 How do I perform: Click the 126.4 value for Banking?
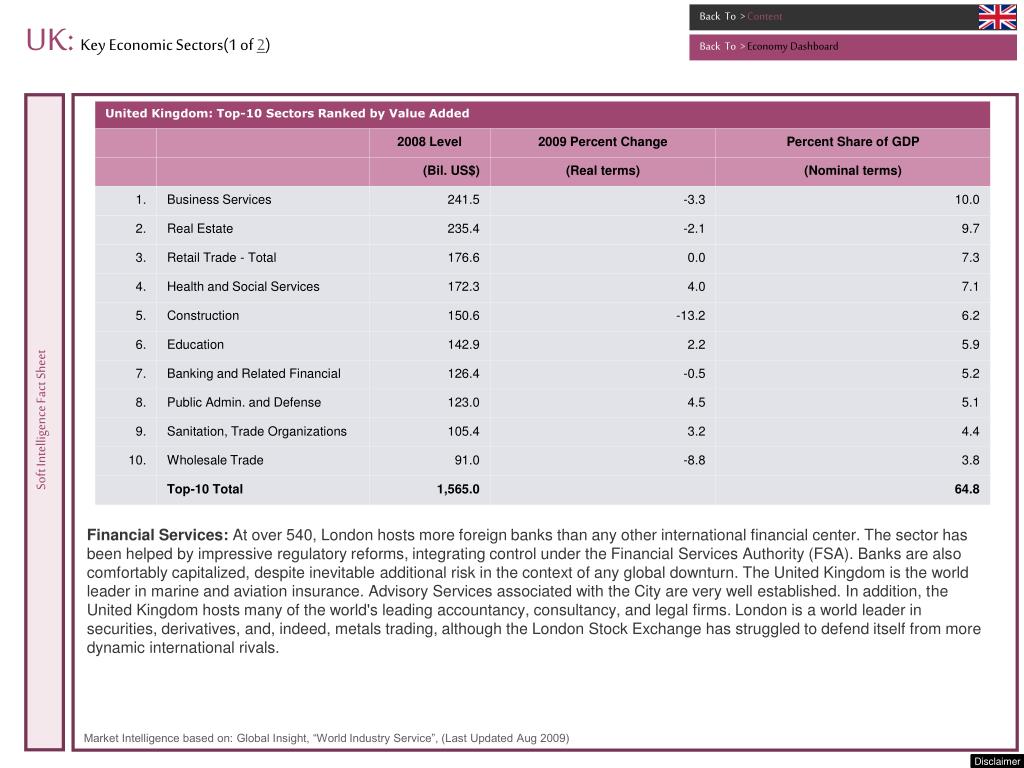coord(464,374)
